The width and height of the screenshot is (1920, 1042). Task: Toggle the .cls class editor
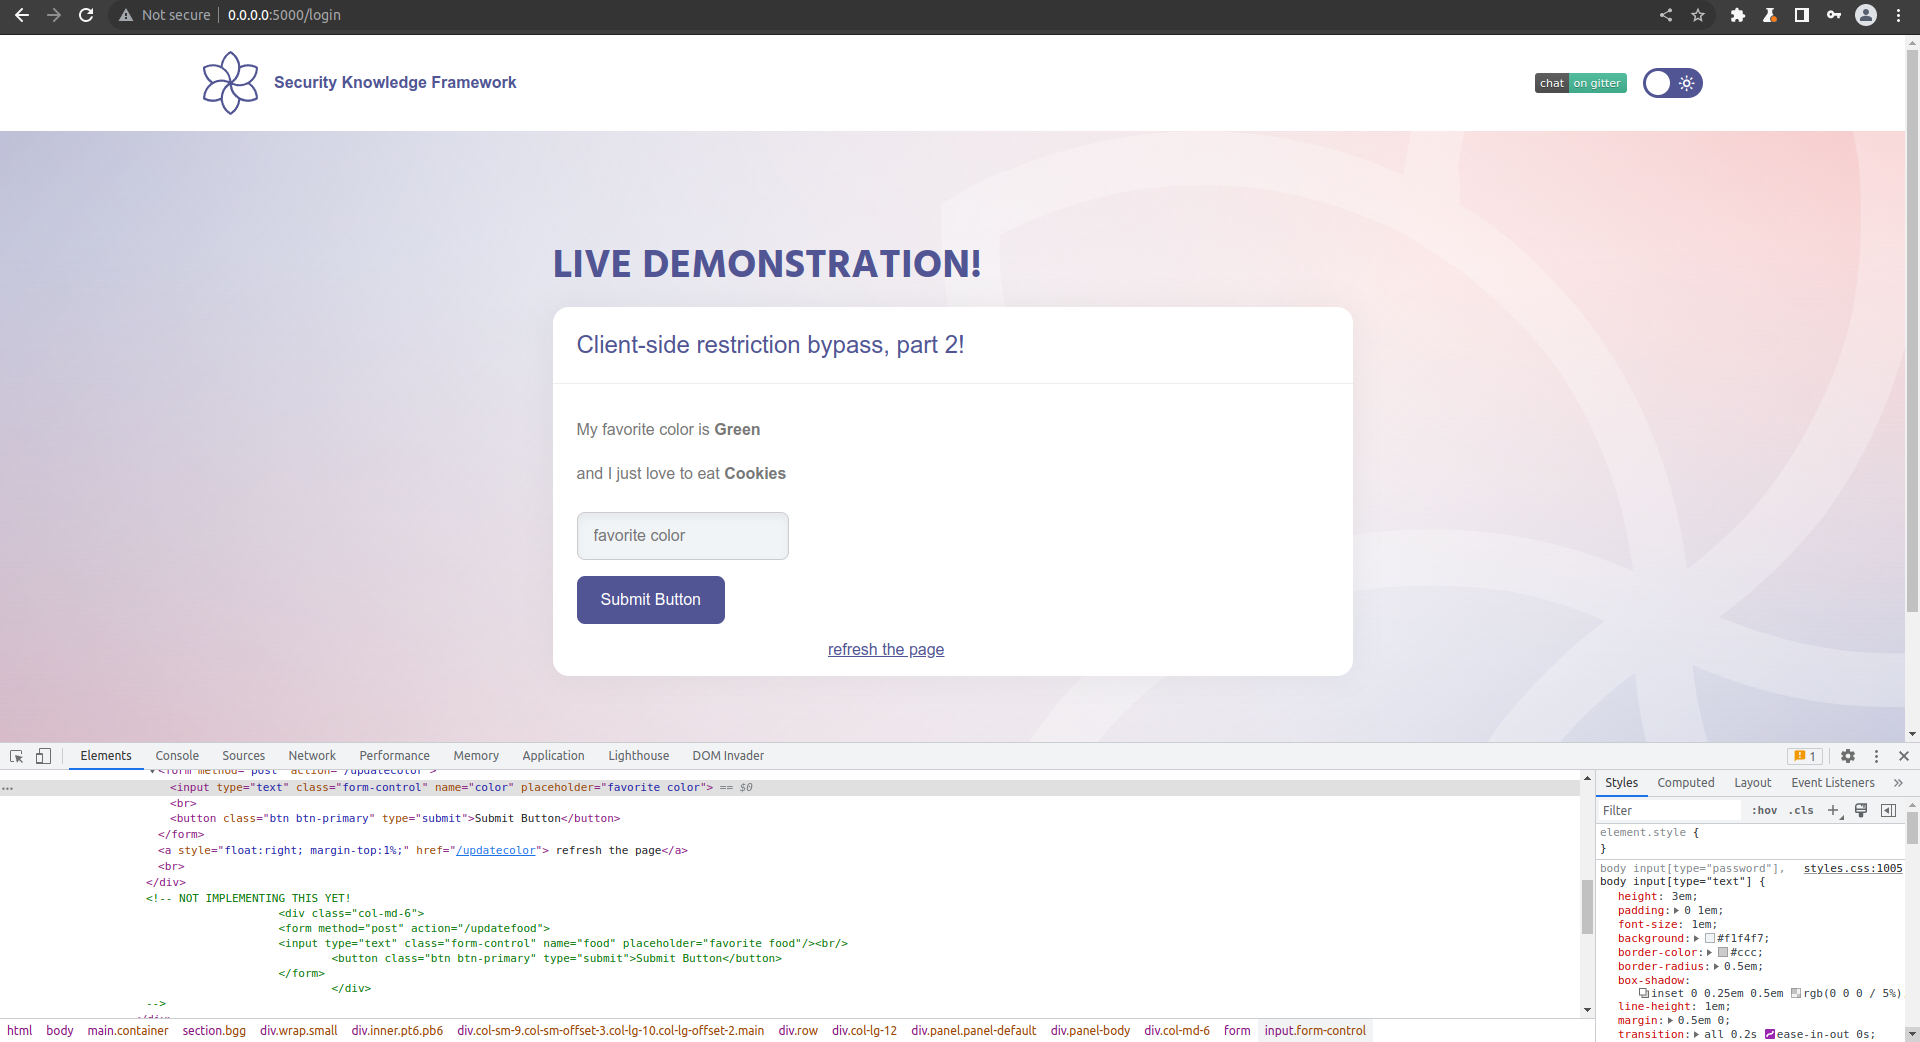click(x=1801, y=810)
